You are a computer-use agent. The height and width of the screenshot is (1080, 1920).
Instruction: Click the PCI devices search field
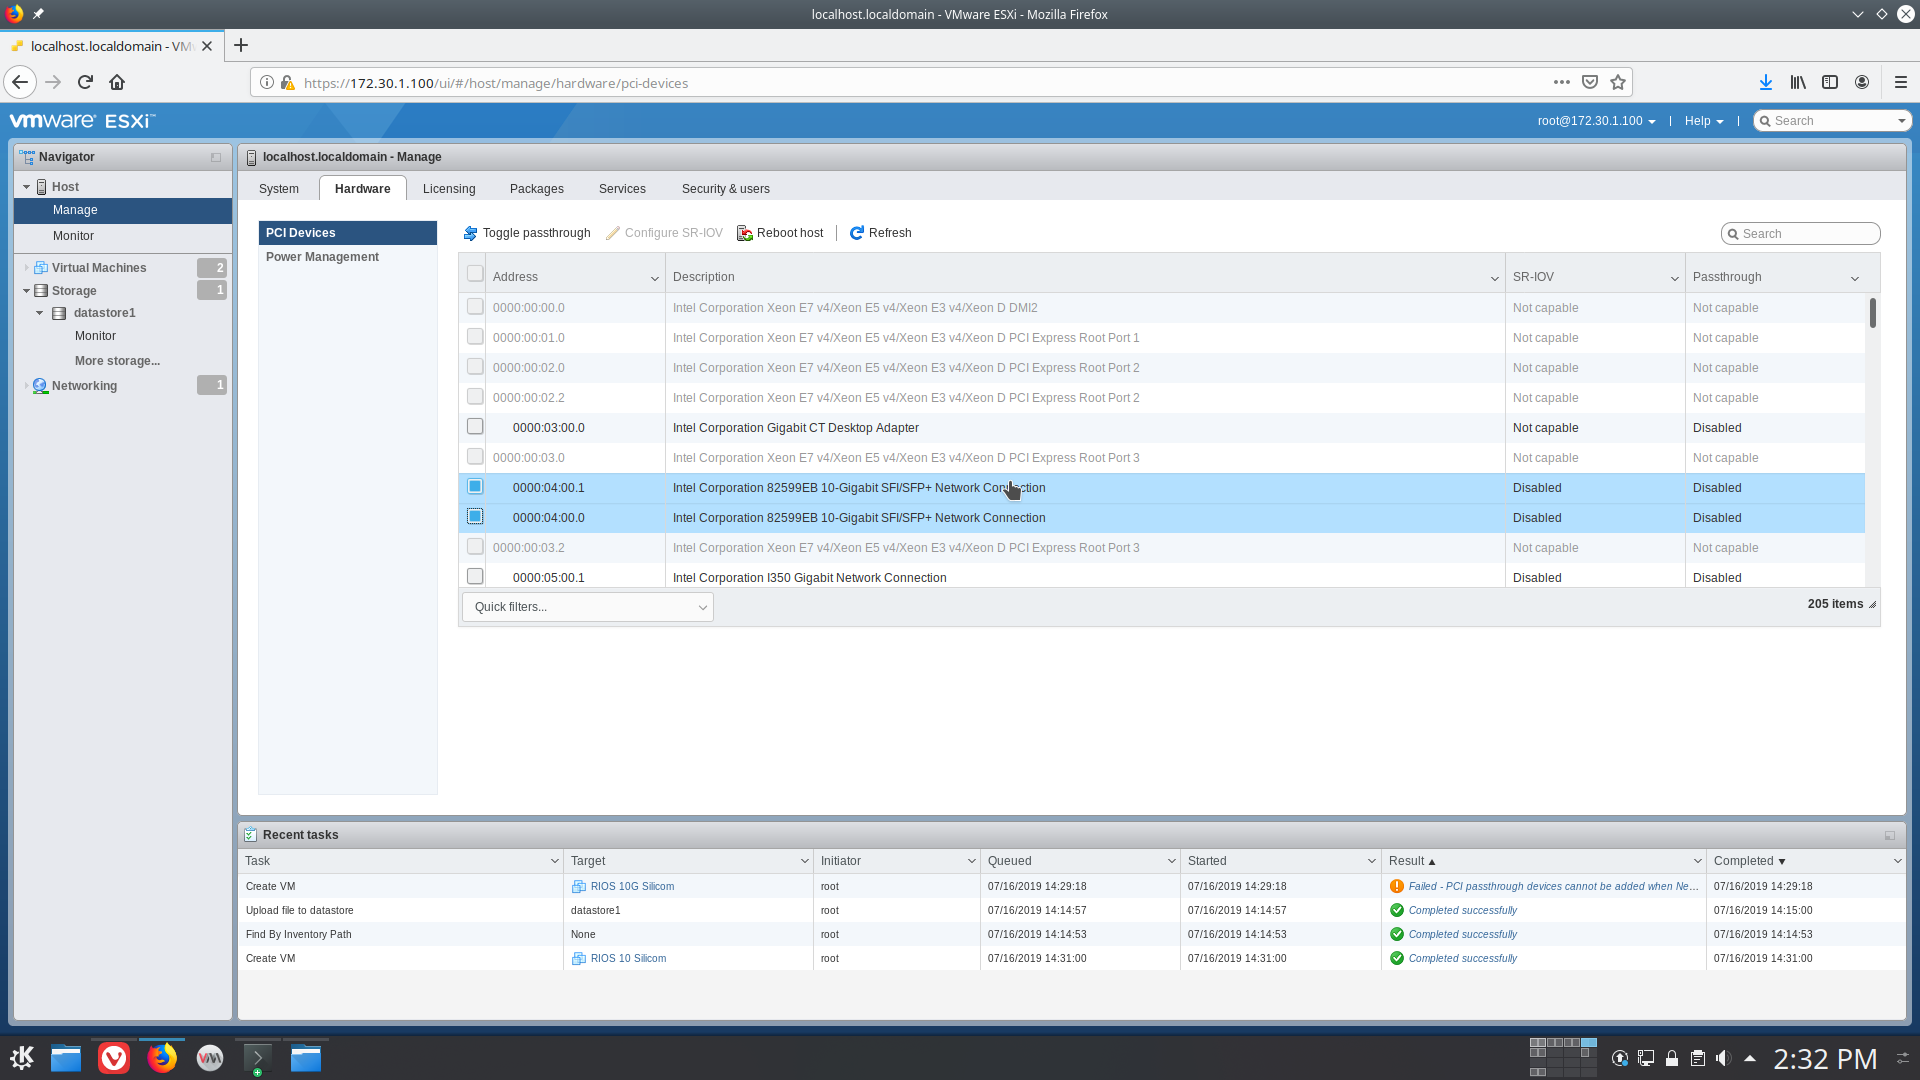tap(1801, 234)
